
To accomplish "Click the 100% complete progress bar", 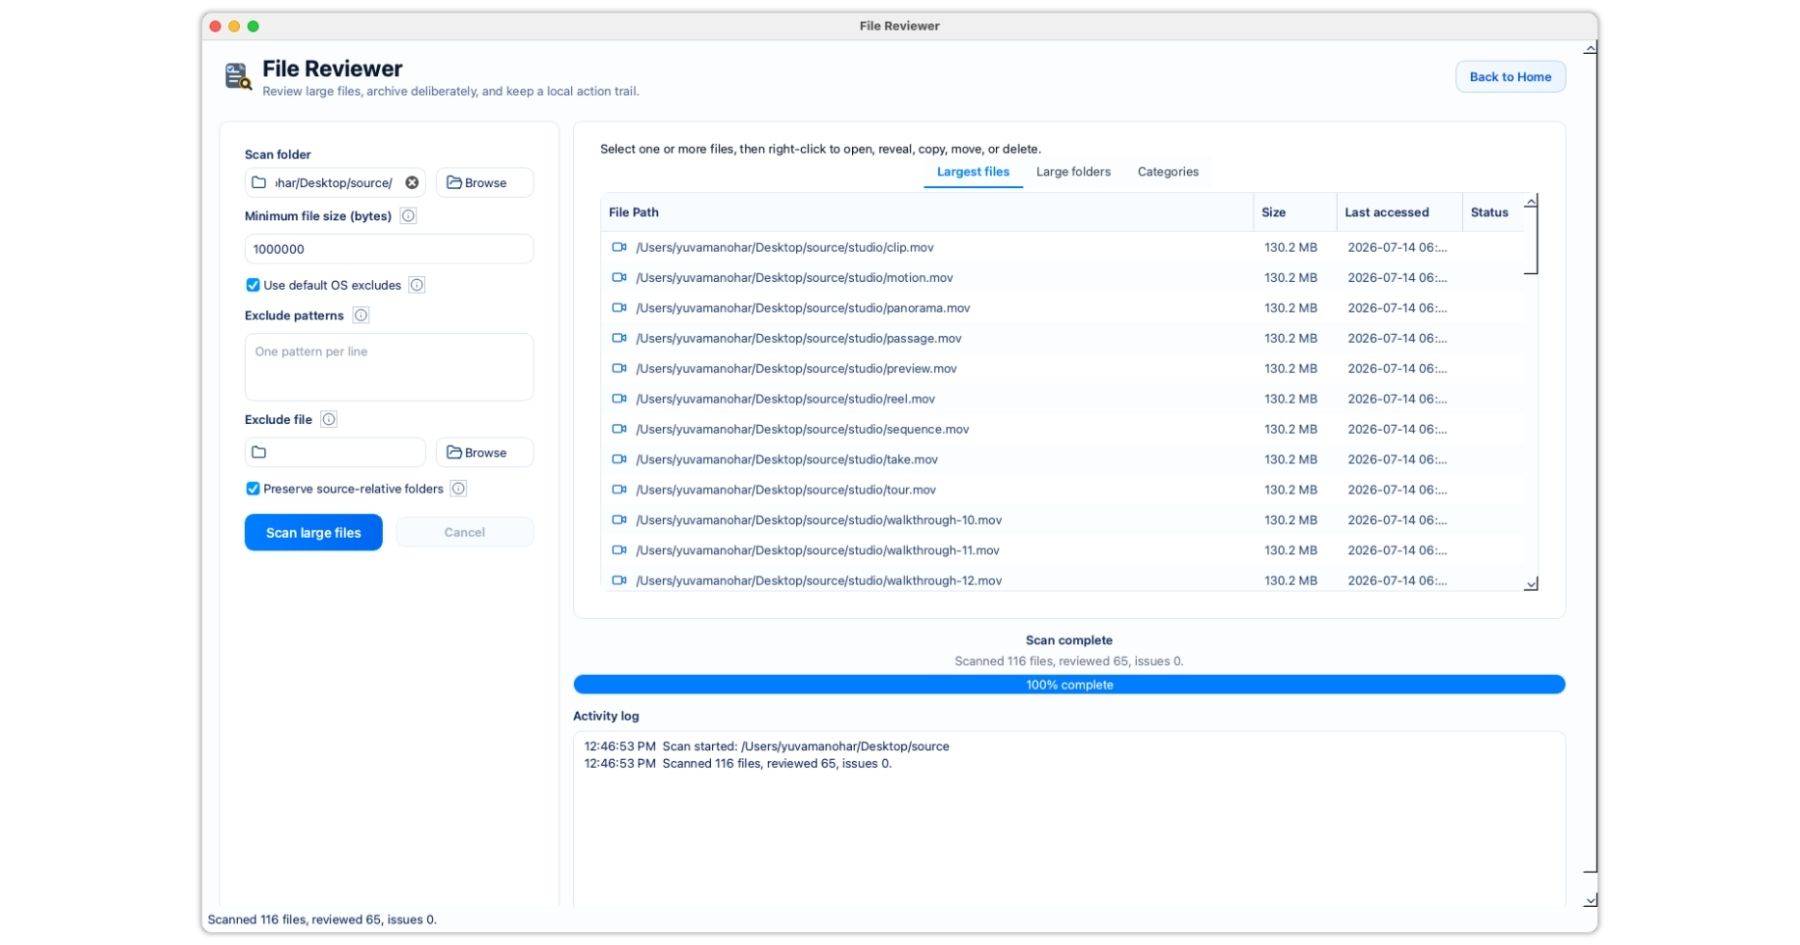I will tap(1069, 685).
